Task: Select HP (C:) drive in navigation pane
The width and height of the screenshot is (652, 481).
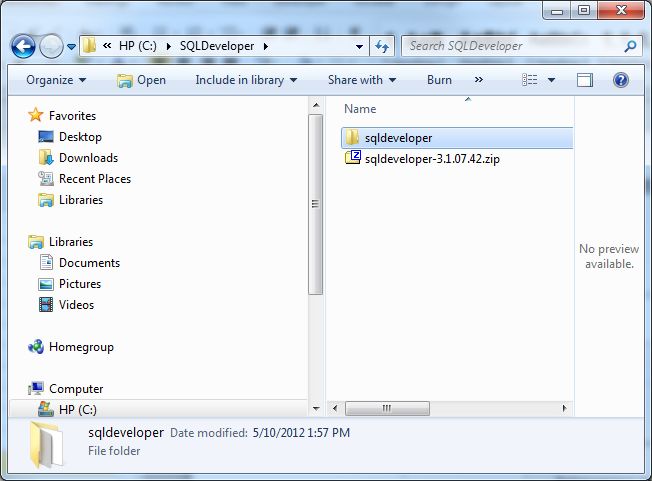Action: 78,410
